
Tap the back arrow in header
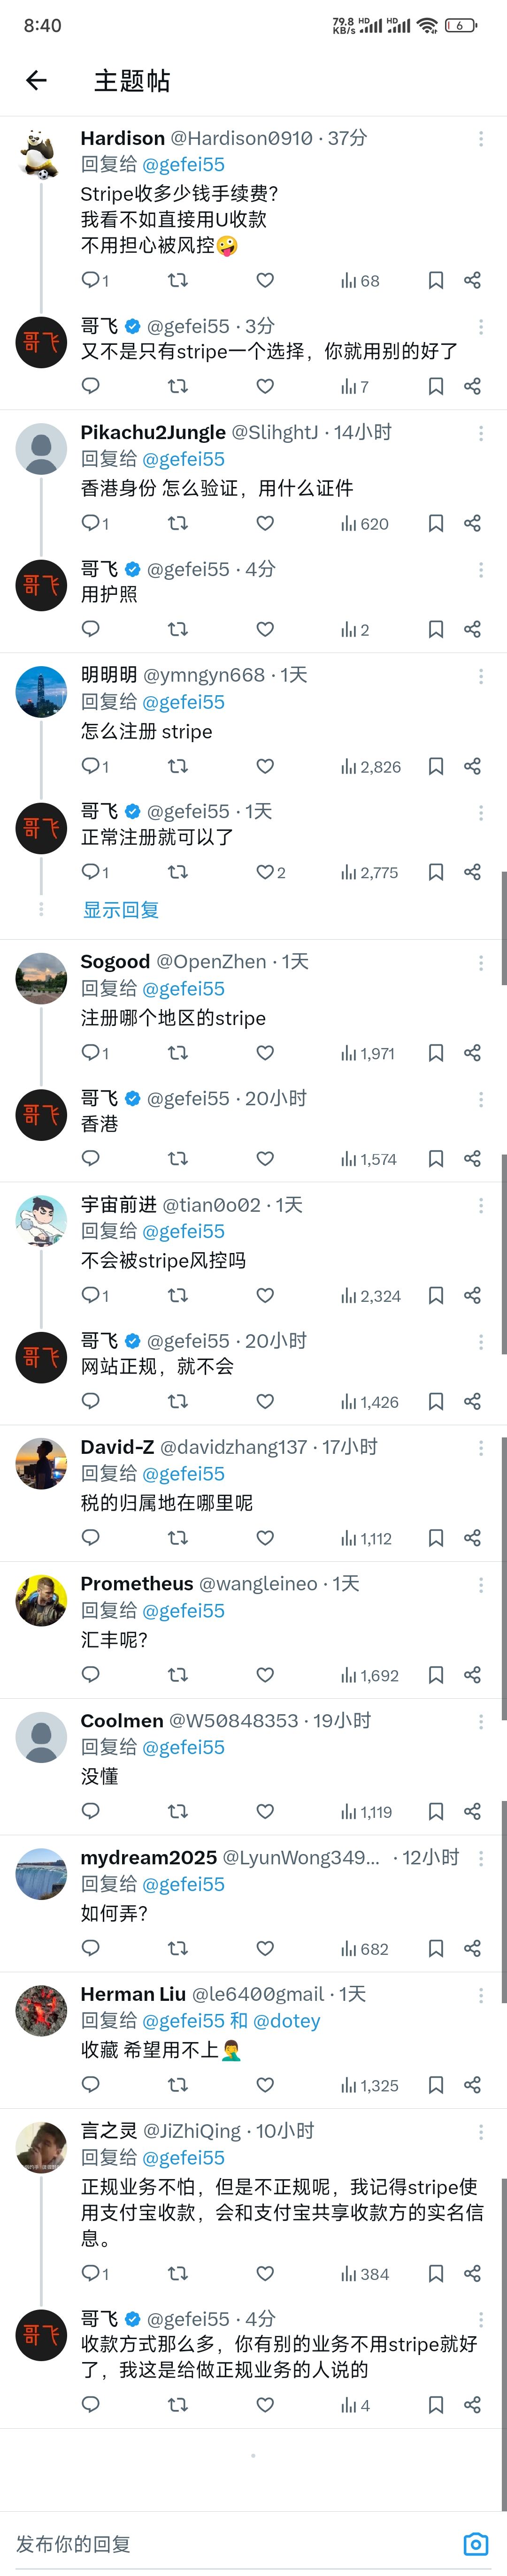coord(36,81)
